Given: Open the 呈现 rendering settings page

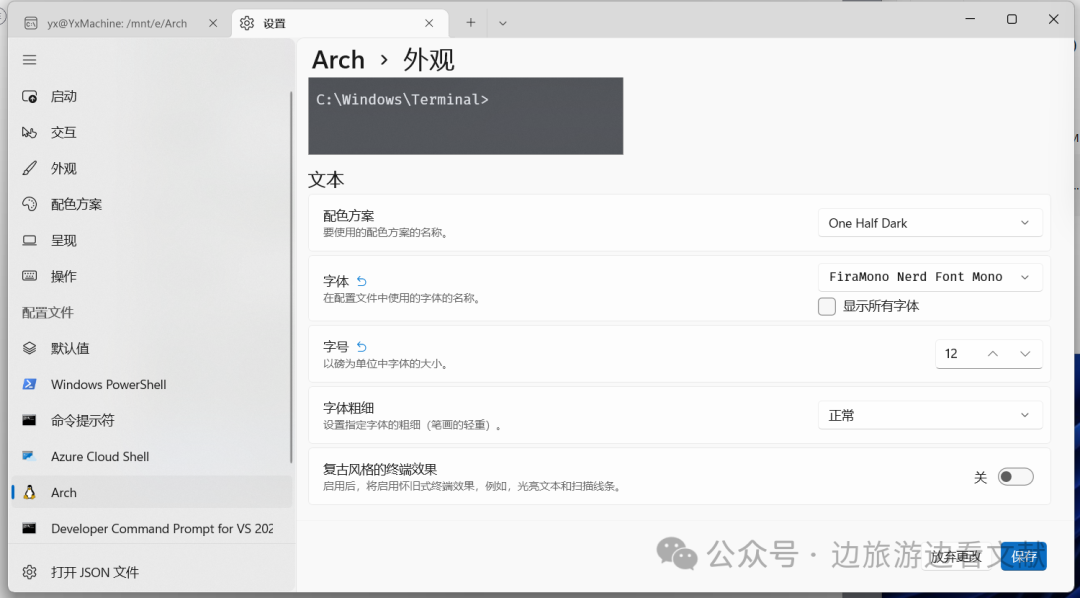Looking at the screenshot, I should pos(152,240).
